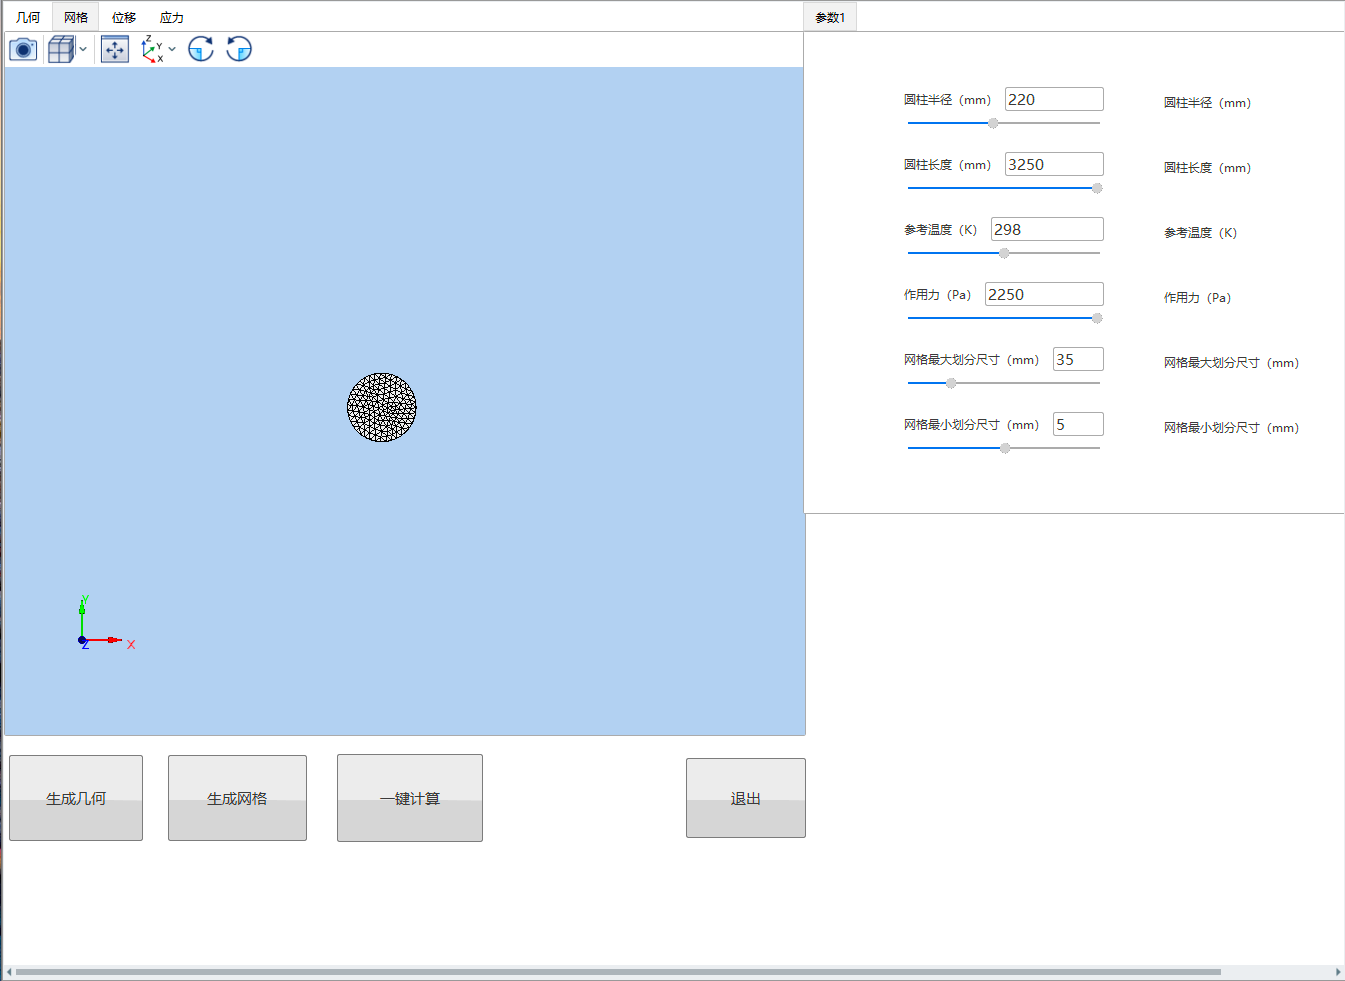1345x981 pixels.
Task: Click the 圆柱长度 slider handle
Action: click(x=1097, y=188)
